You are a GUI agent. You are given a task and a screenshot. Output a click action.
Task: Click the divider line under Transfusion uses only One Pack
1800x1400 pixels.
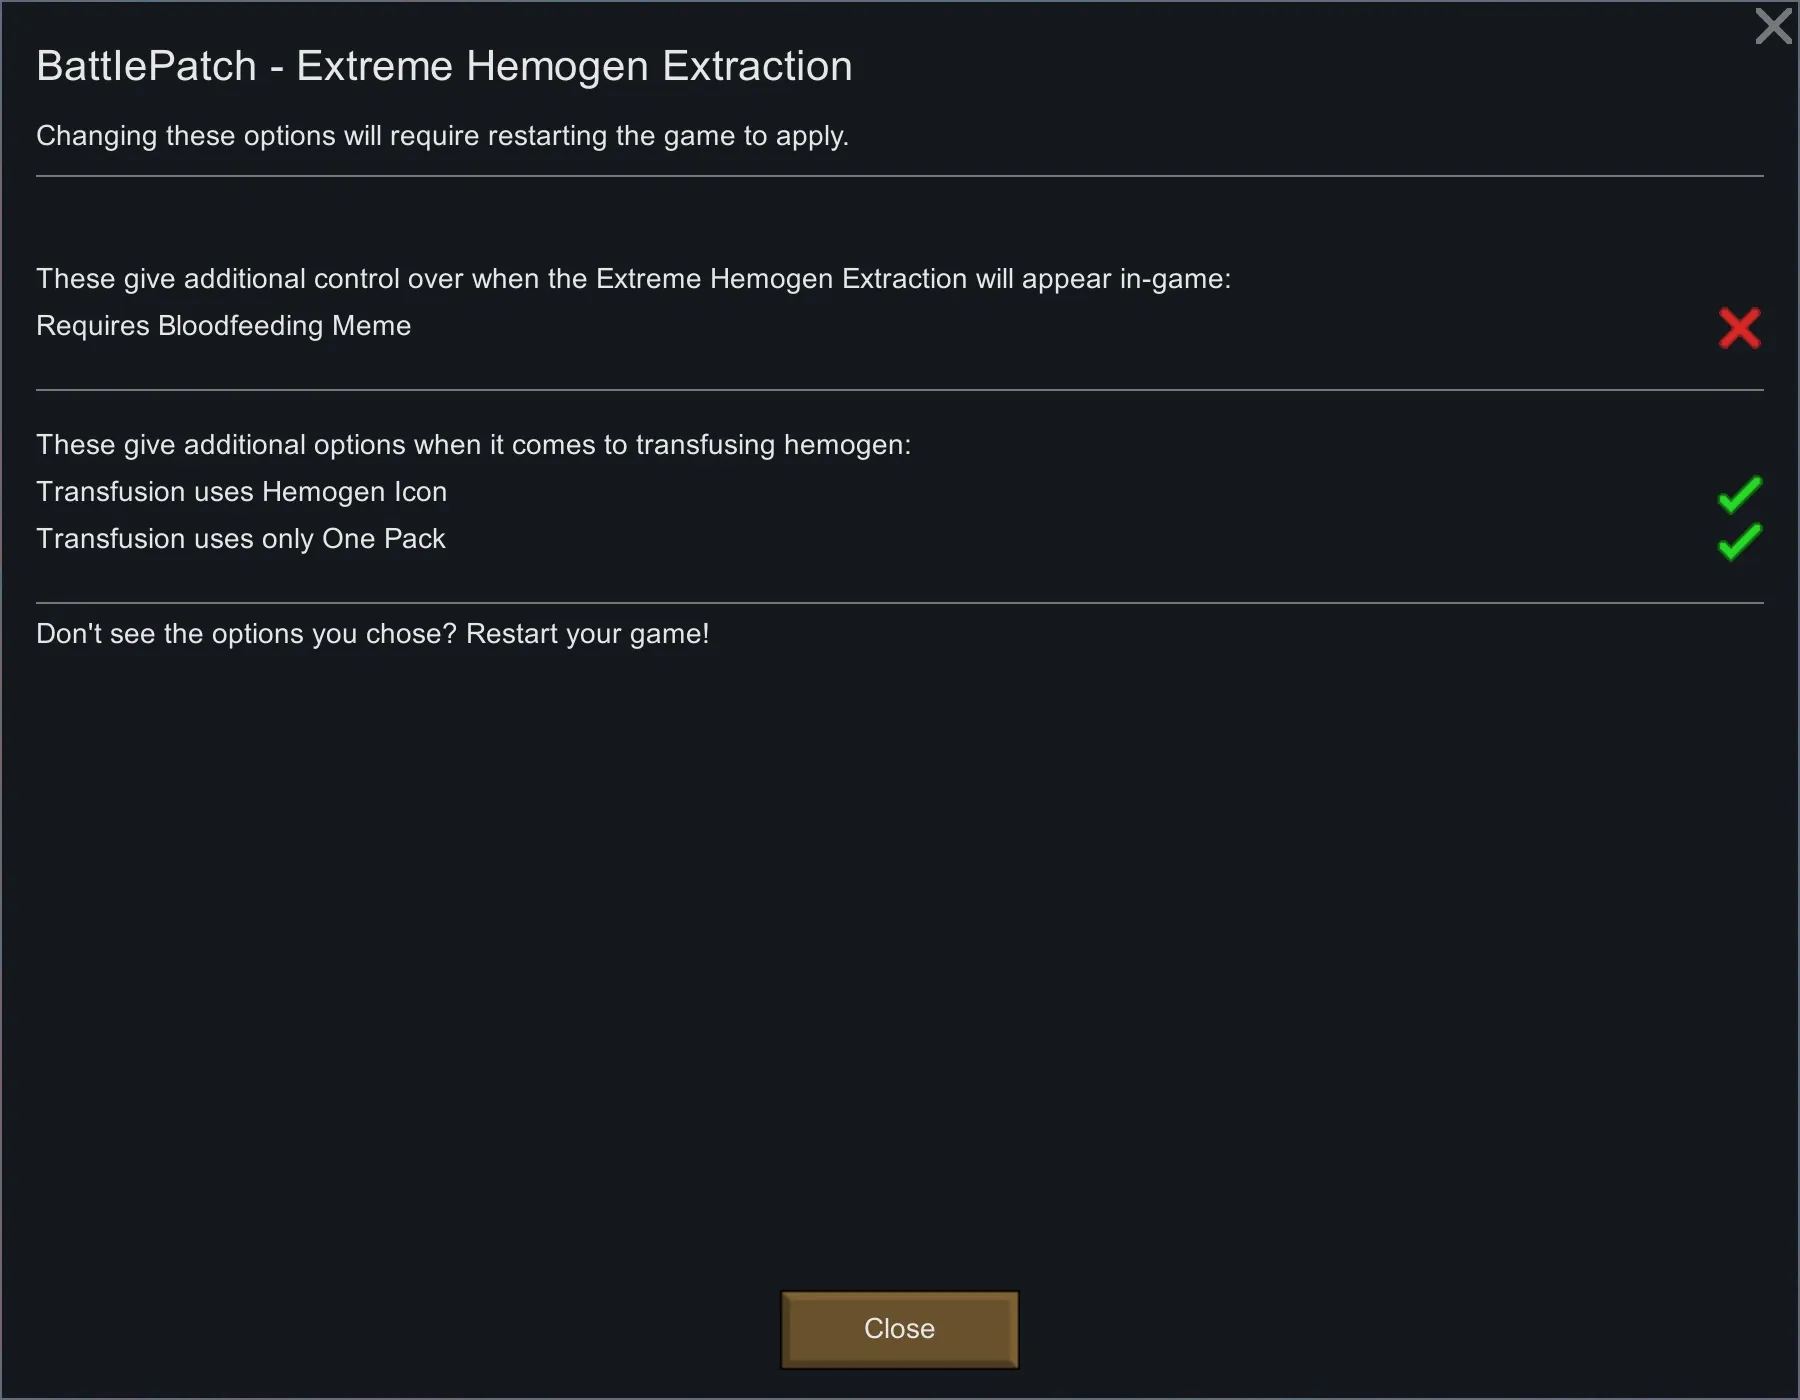click(x=900, y=603)
